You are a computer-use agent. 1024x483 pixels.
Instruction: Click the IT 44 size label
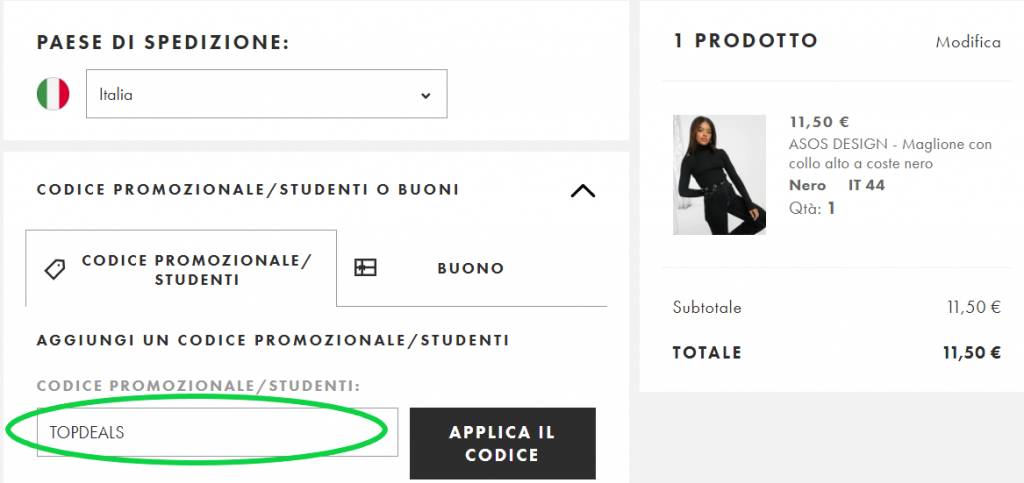point(866,185)
